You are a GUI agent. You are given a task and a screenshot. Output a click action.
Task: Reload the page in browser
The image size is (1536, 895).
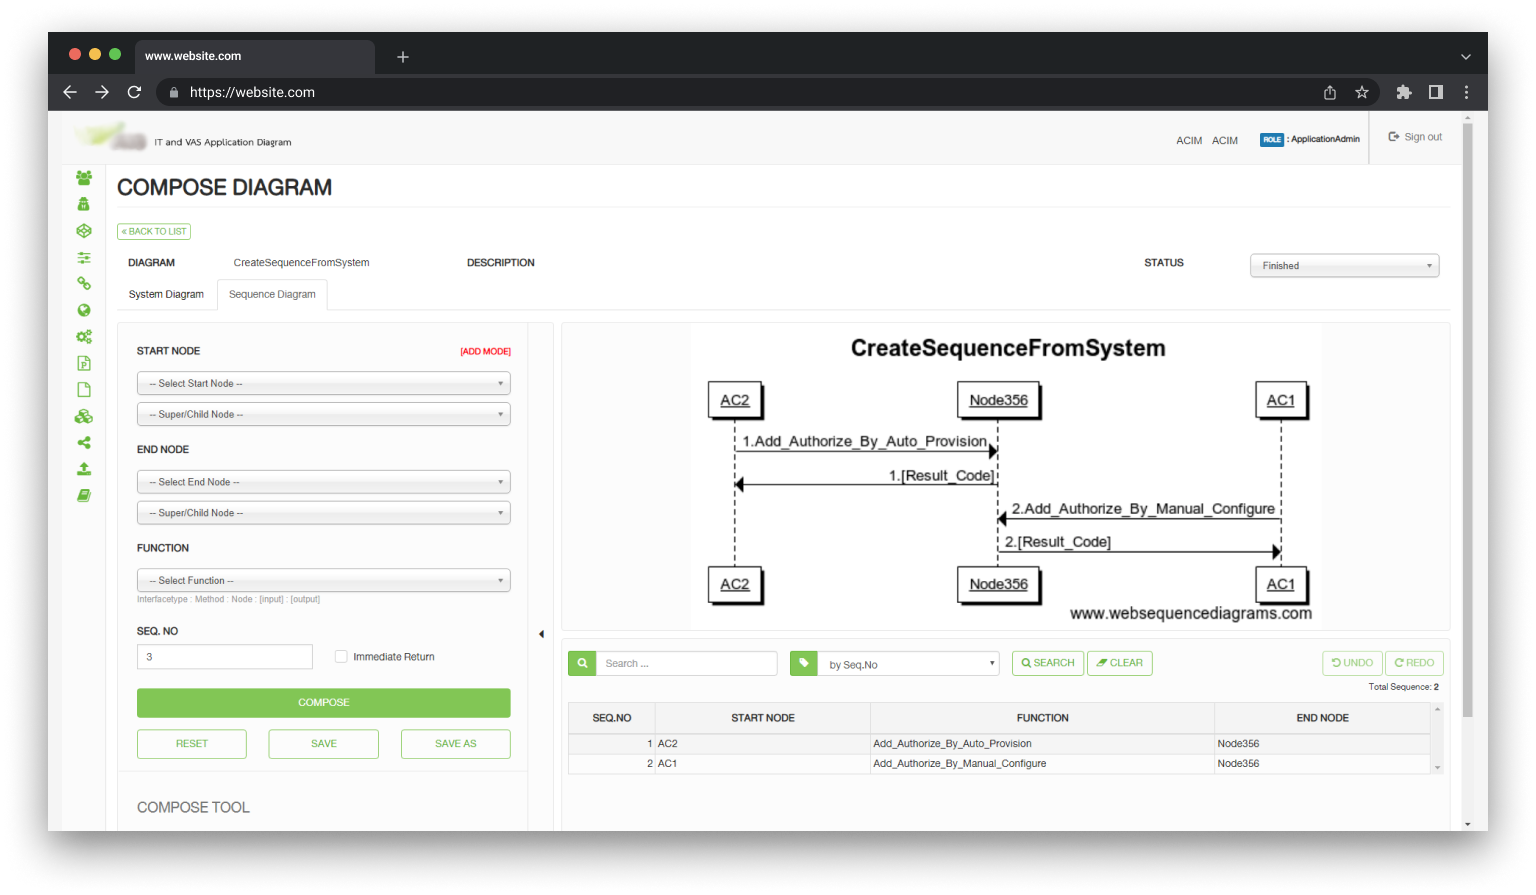(134, 92)
